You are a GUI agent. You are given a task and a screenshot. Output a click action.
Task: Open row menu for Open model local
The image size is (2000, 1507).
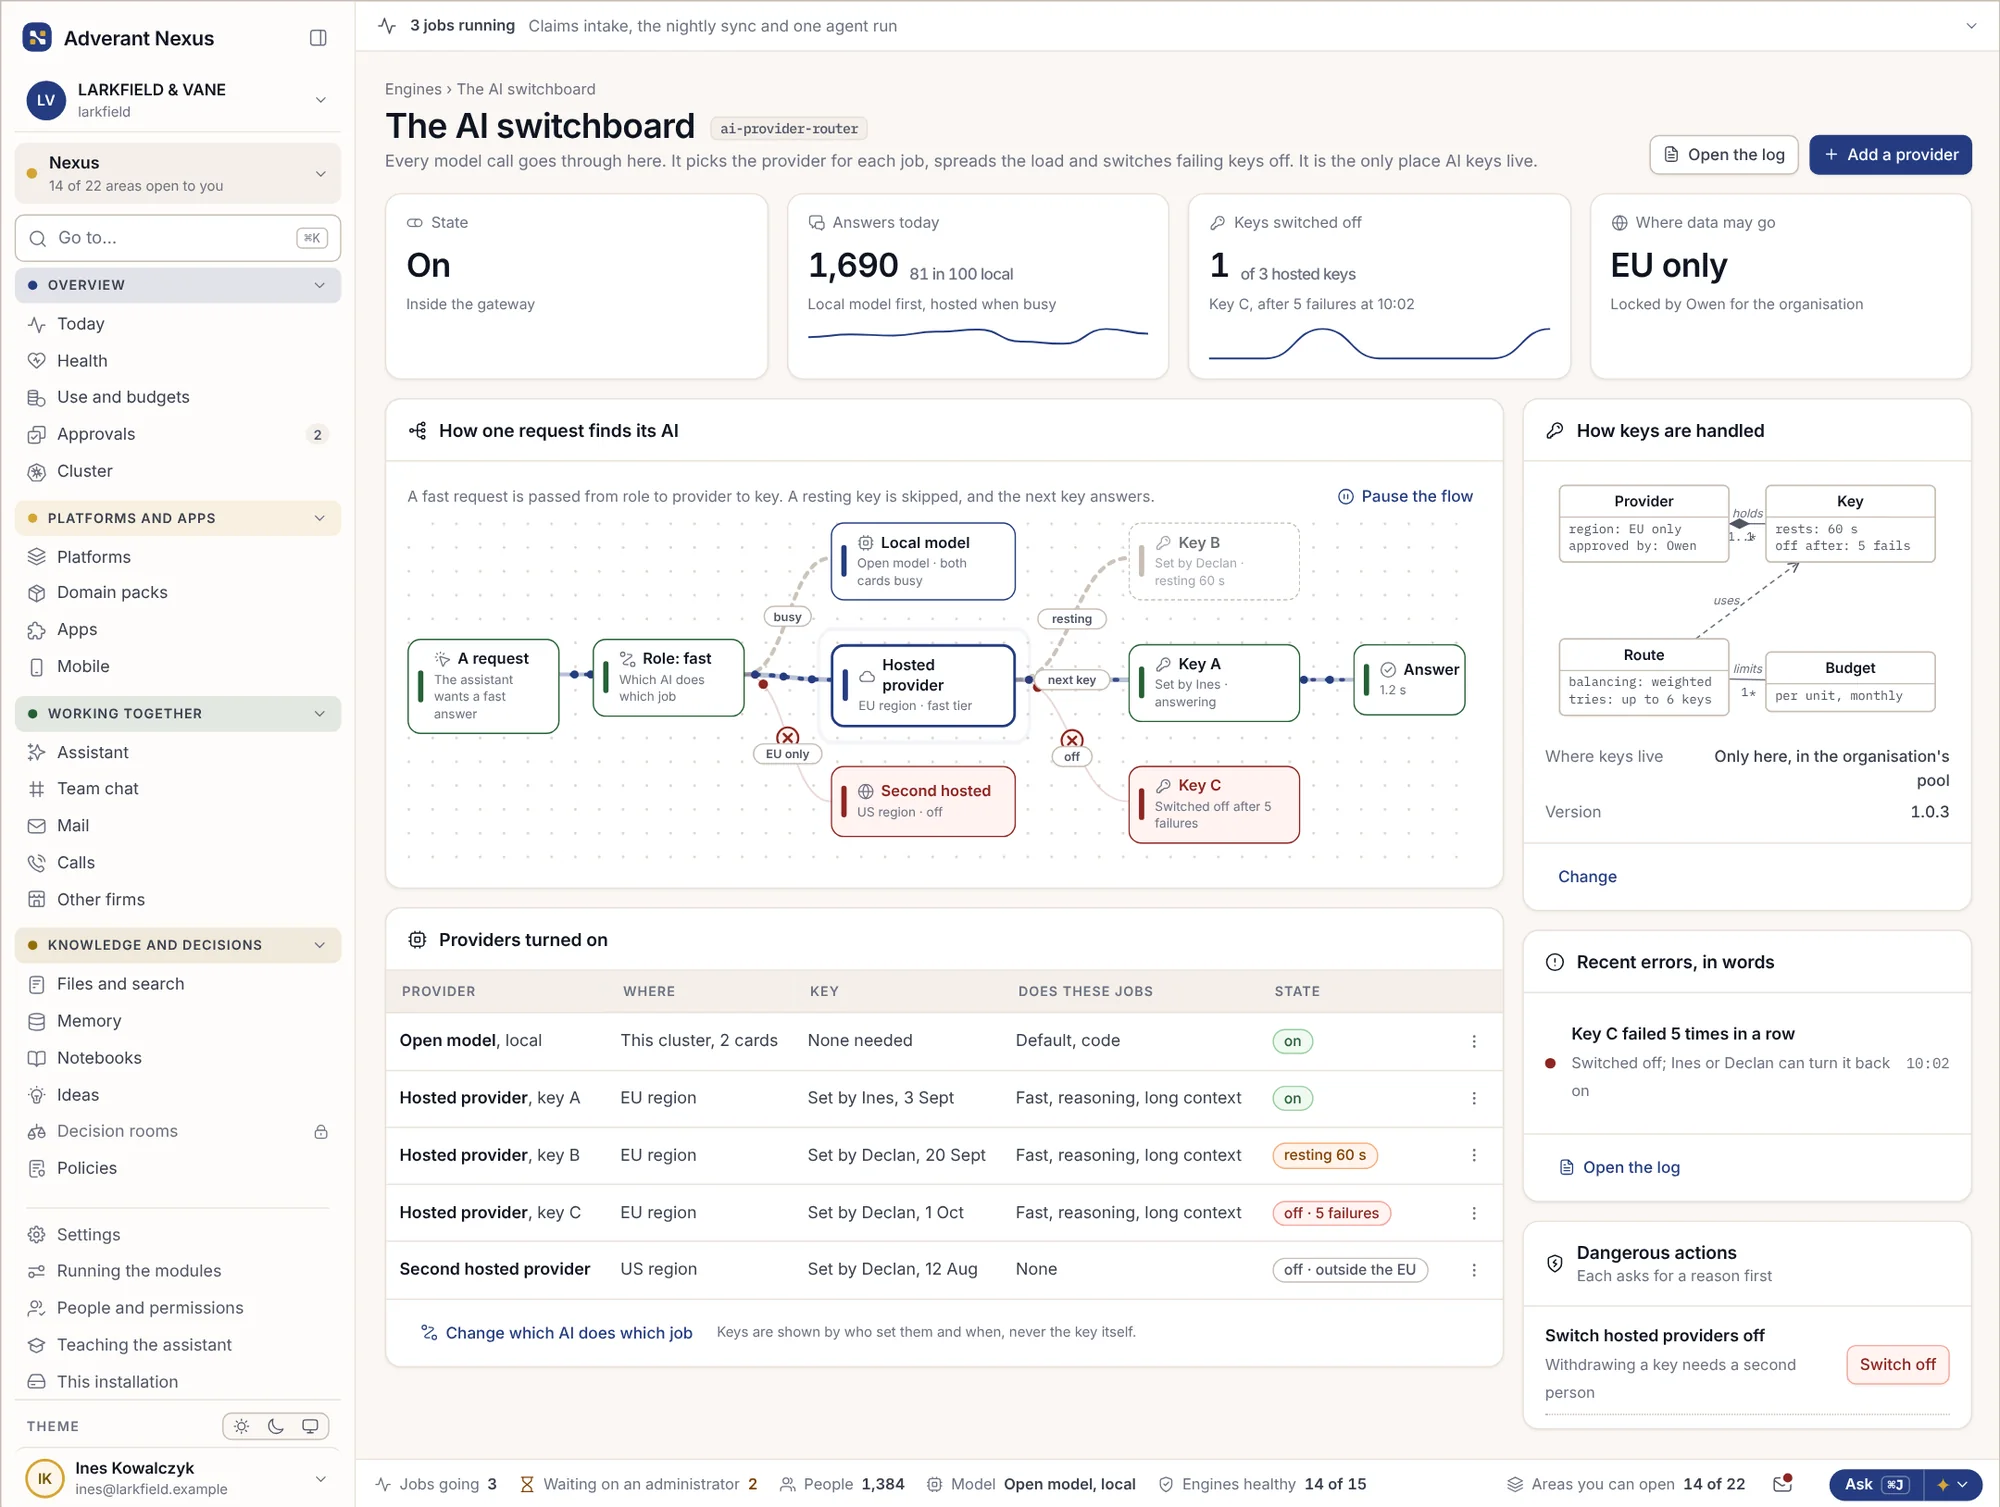click(1473, 1041)
